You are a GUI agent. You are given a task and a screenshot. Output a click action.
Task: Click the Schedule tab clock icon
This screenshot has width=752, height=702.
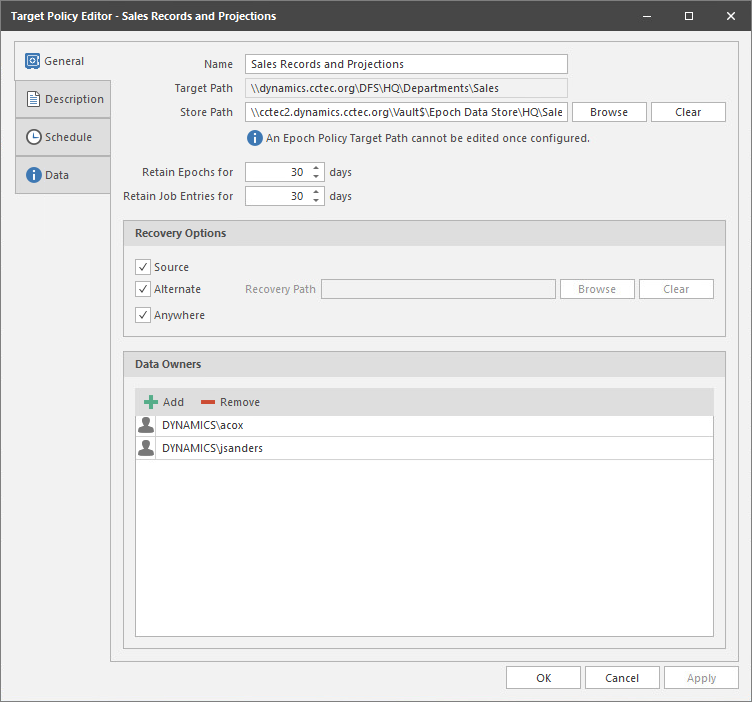pyautogui.click(x=32, y=137)
